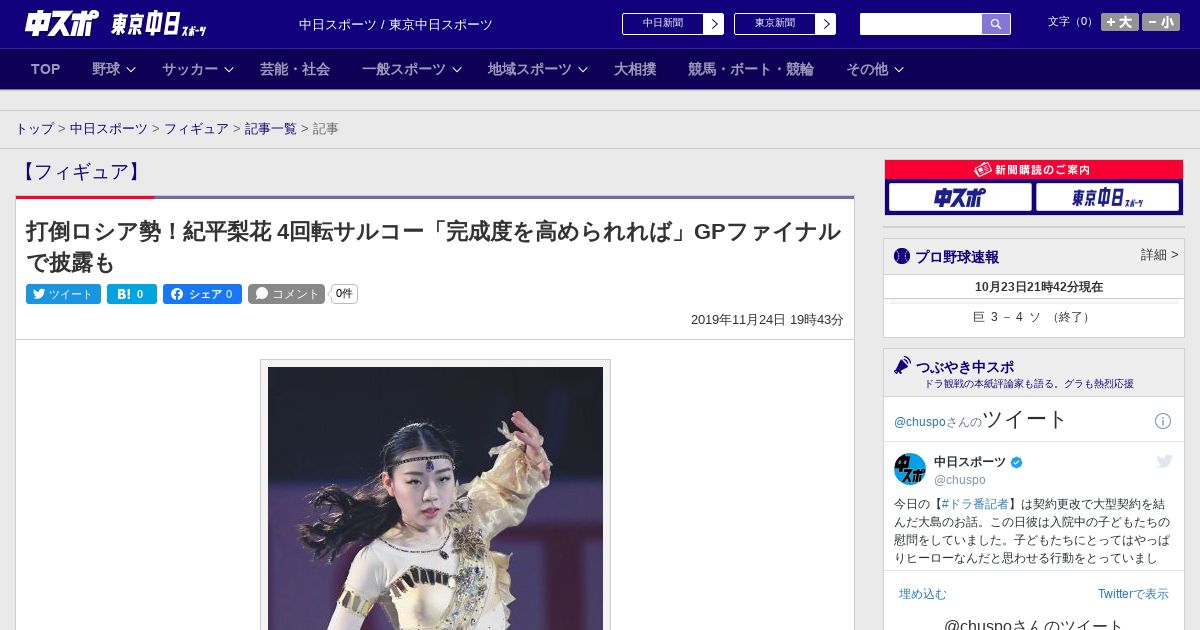
Task: Expand the 野球 menu
Action: (113, 69)
